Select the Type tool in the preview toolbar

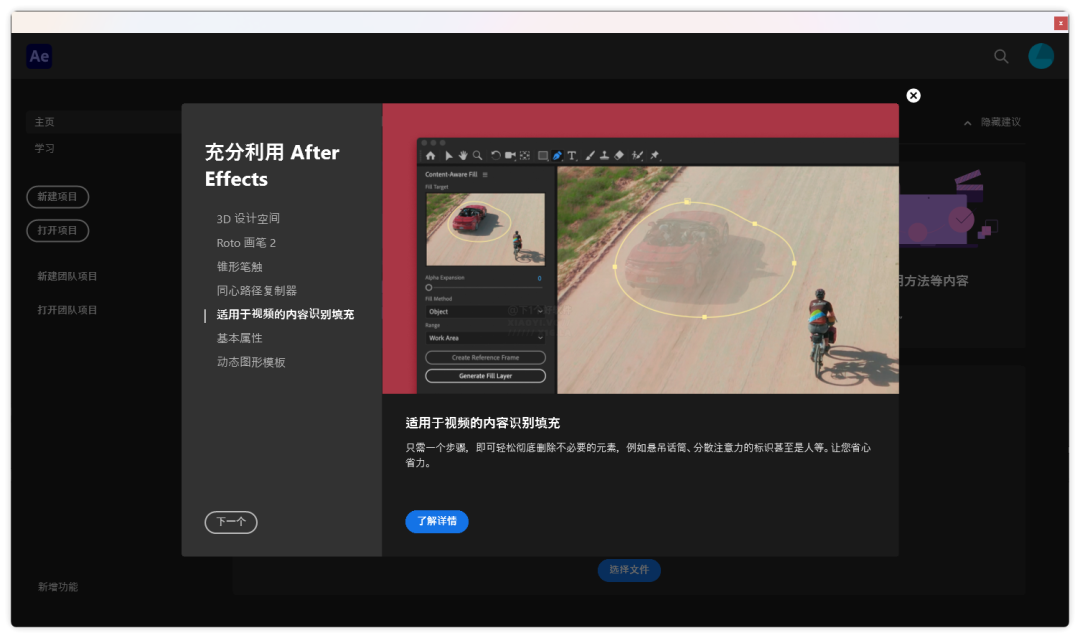tap(572, 156)
